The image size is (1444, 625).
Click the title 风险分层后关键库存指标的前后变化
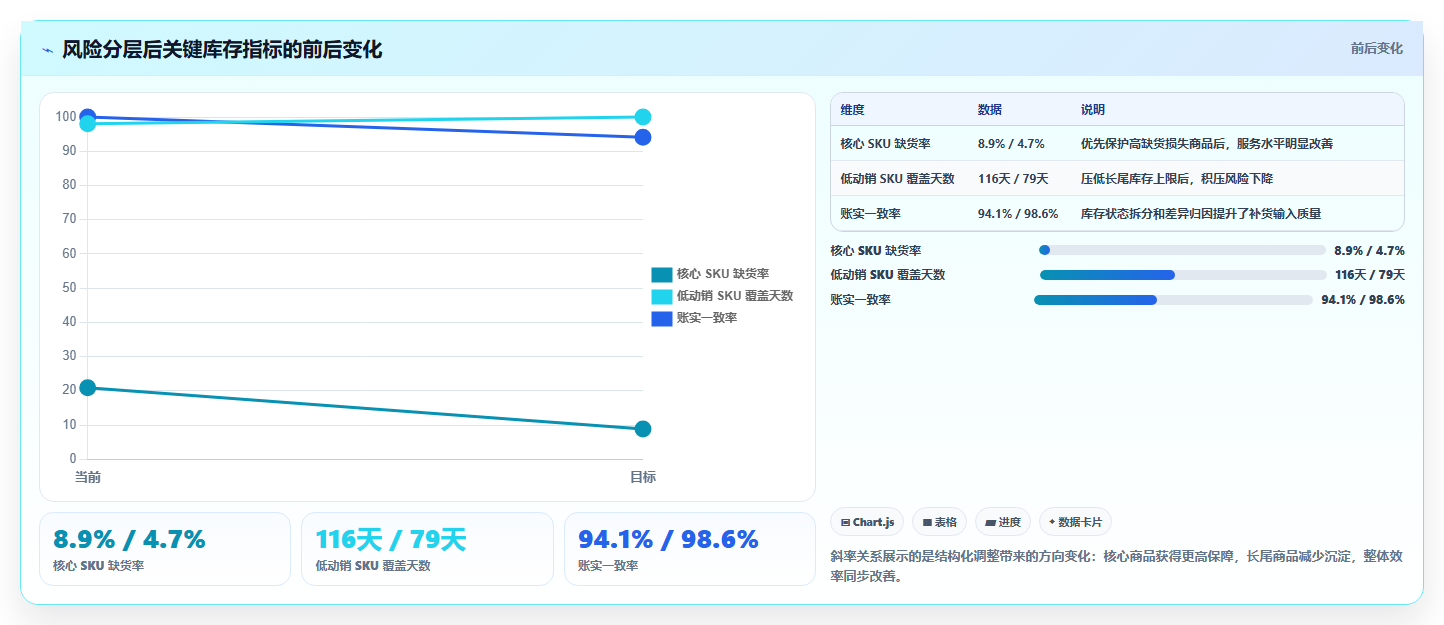222,49
